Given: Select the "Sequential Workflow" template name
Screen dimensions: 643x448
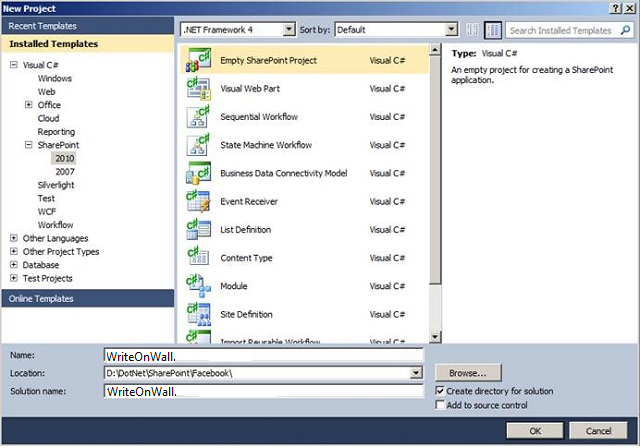Looking at the screenshot, I should coord(259,117).
